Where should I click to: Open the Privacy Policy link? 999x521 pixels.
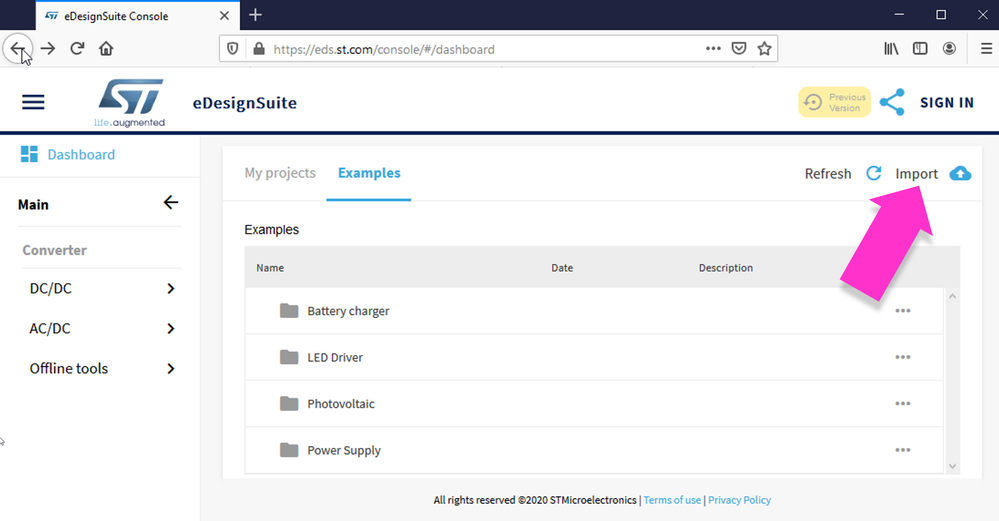[x=739, y=500]
